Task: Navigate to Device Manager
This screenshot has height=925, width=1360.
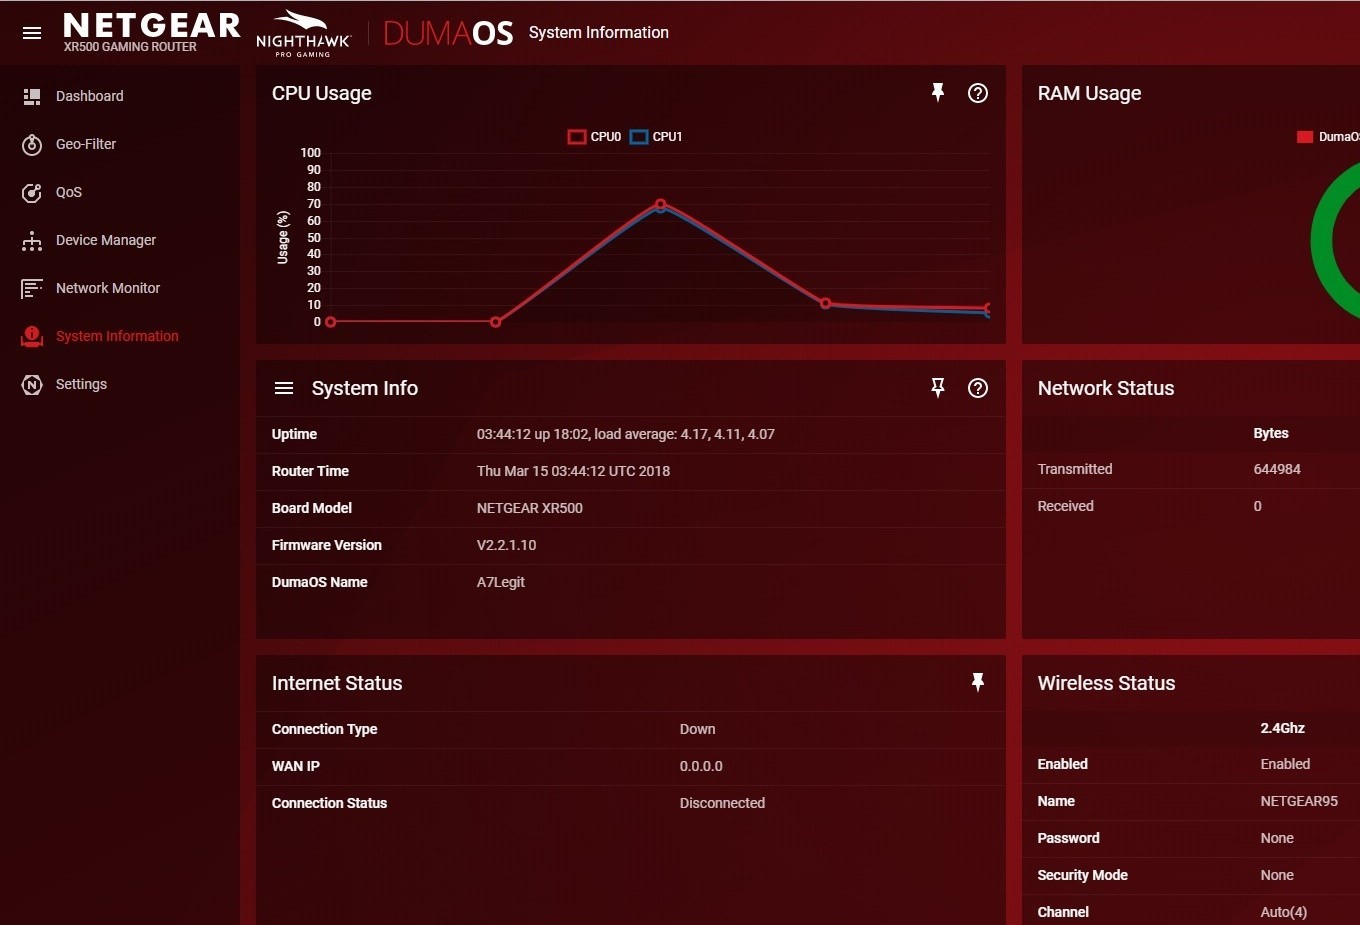Action: [x=106, y=240]
